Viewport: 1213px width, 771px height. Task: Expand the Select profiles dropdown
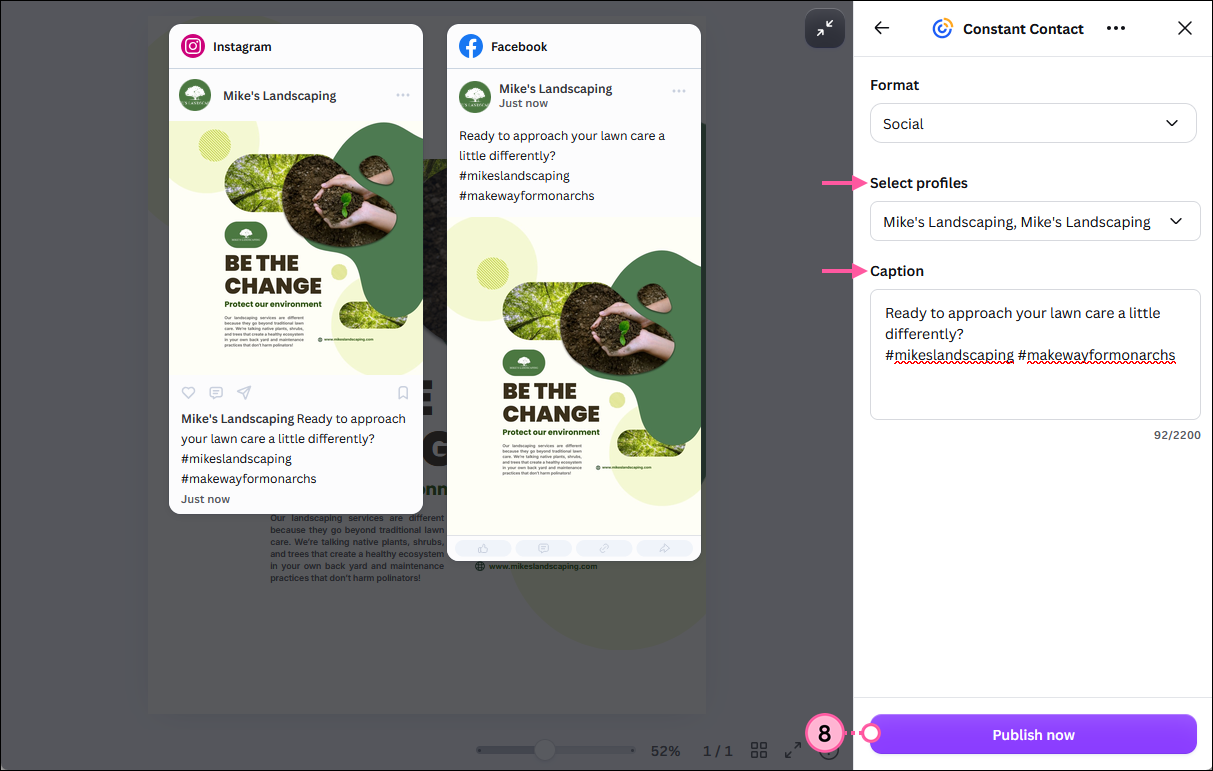[x=1035, y=221]
